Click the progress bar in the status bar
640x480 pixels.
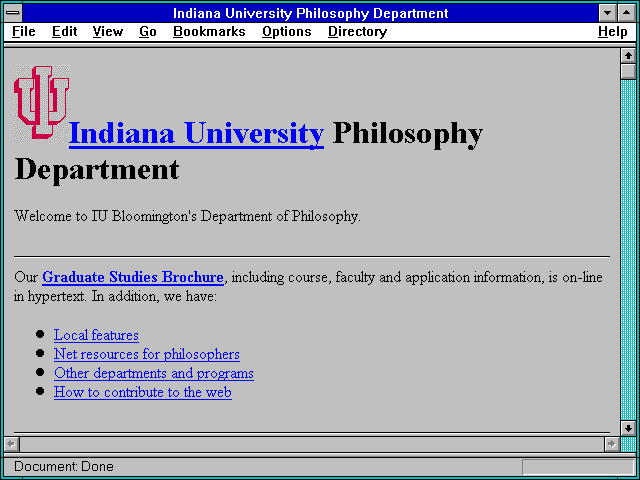(578, 467)
